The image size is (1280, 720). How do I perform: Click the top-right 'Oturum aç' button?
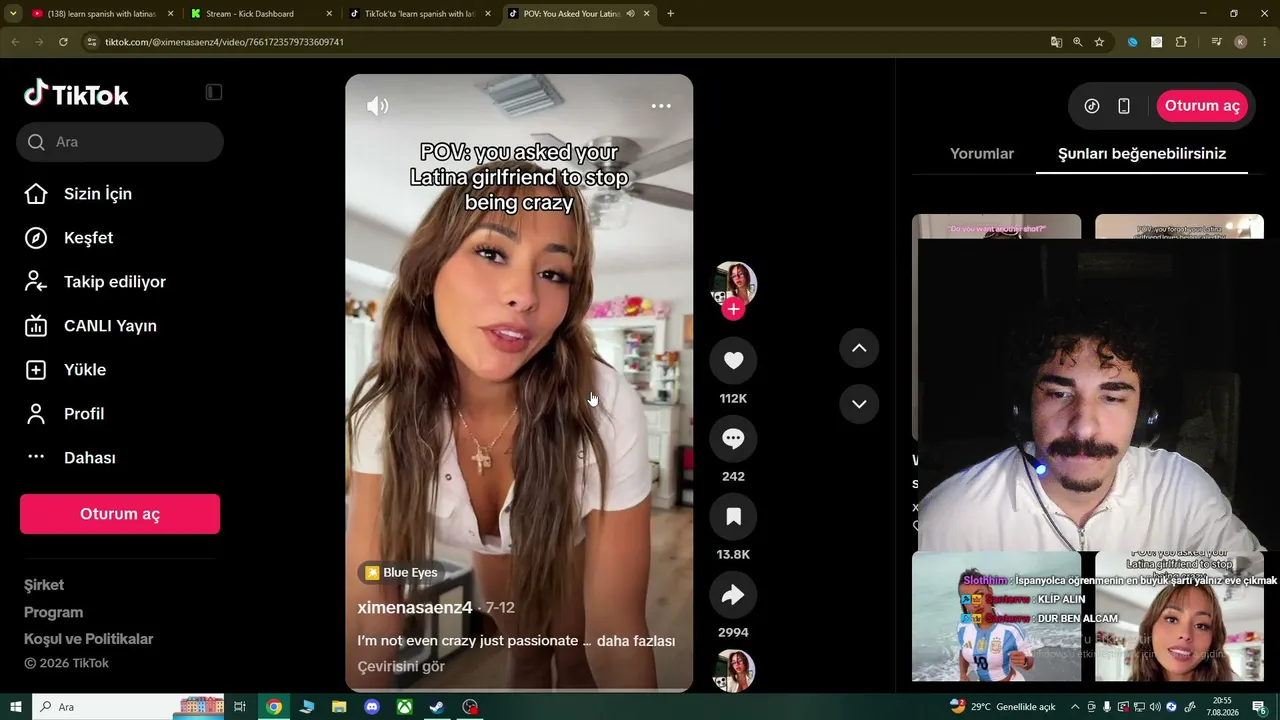1202,106
